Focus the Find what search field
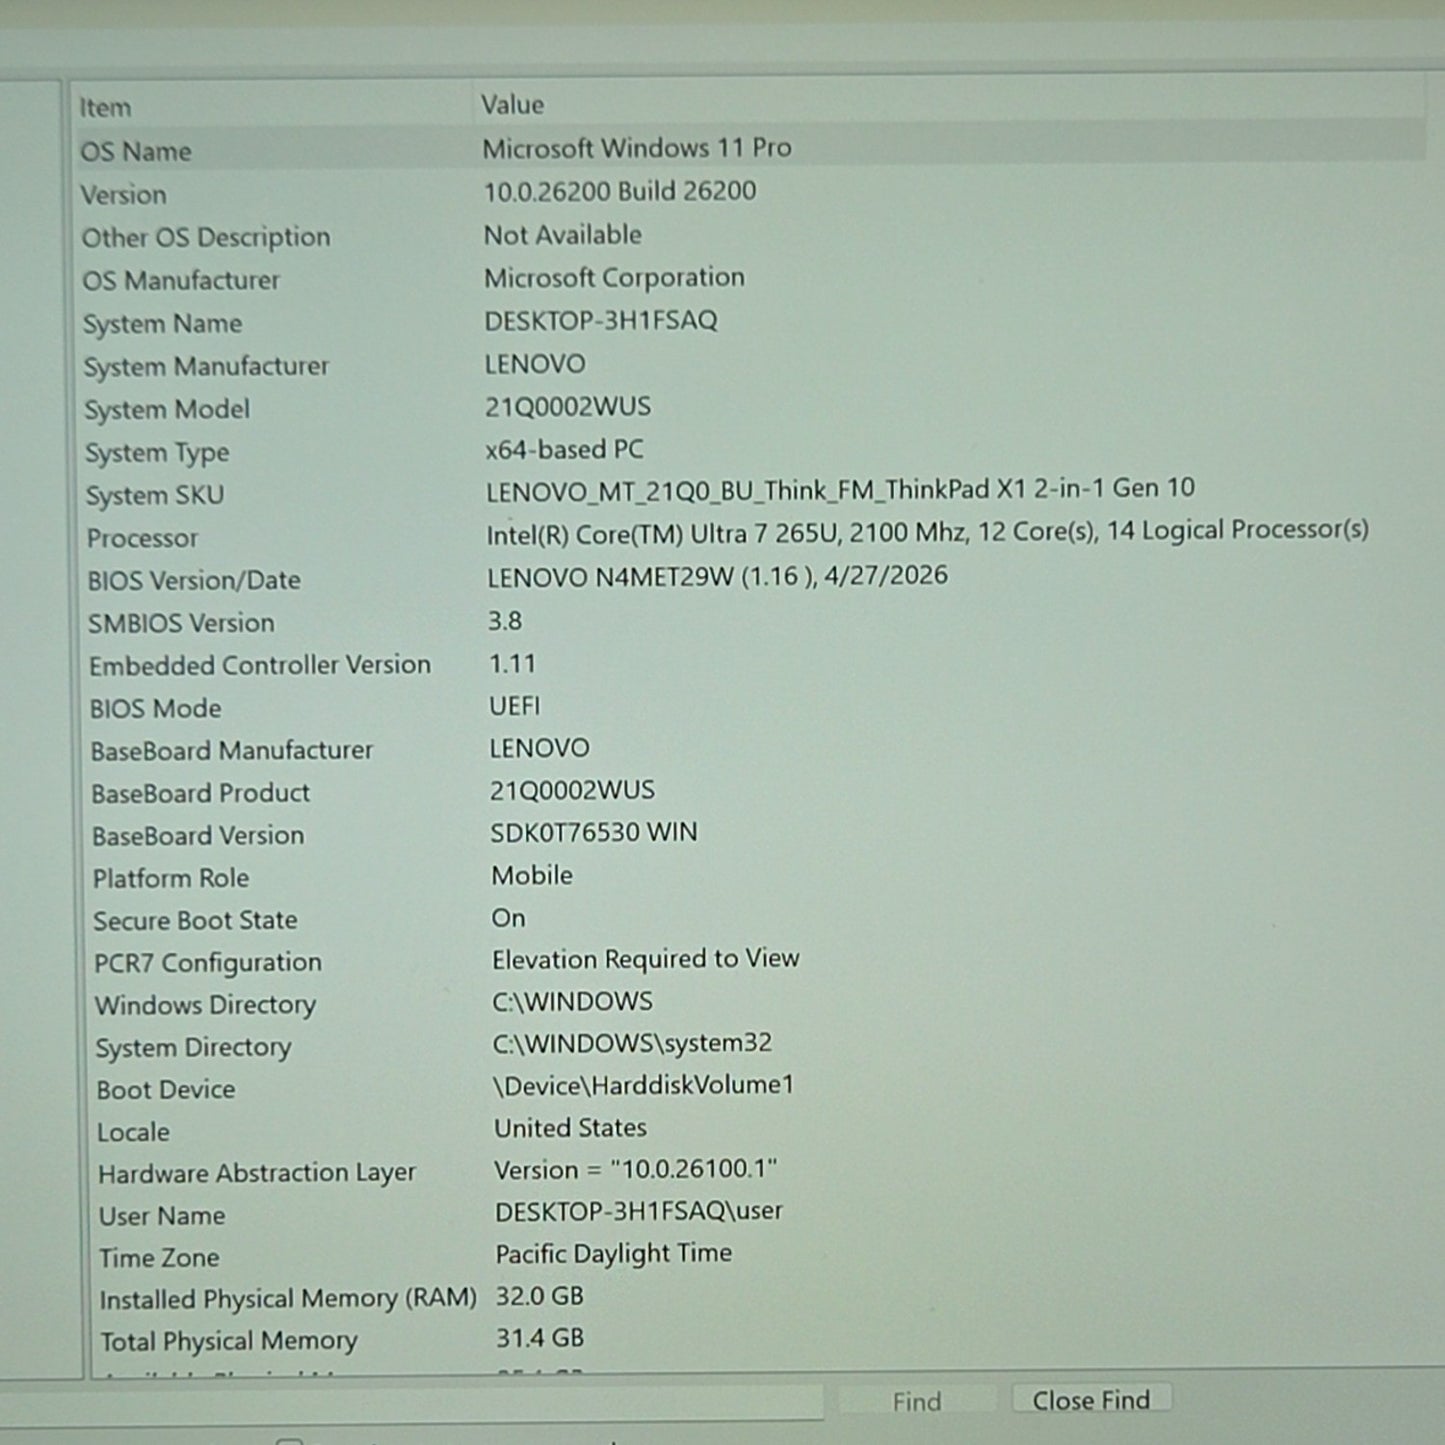This screenshot has width=1445, height=1445. (x=412, y=1402)
